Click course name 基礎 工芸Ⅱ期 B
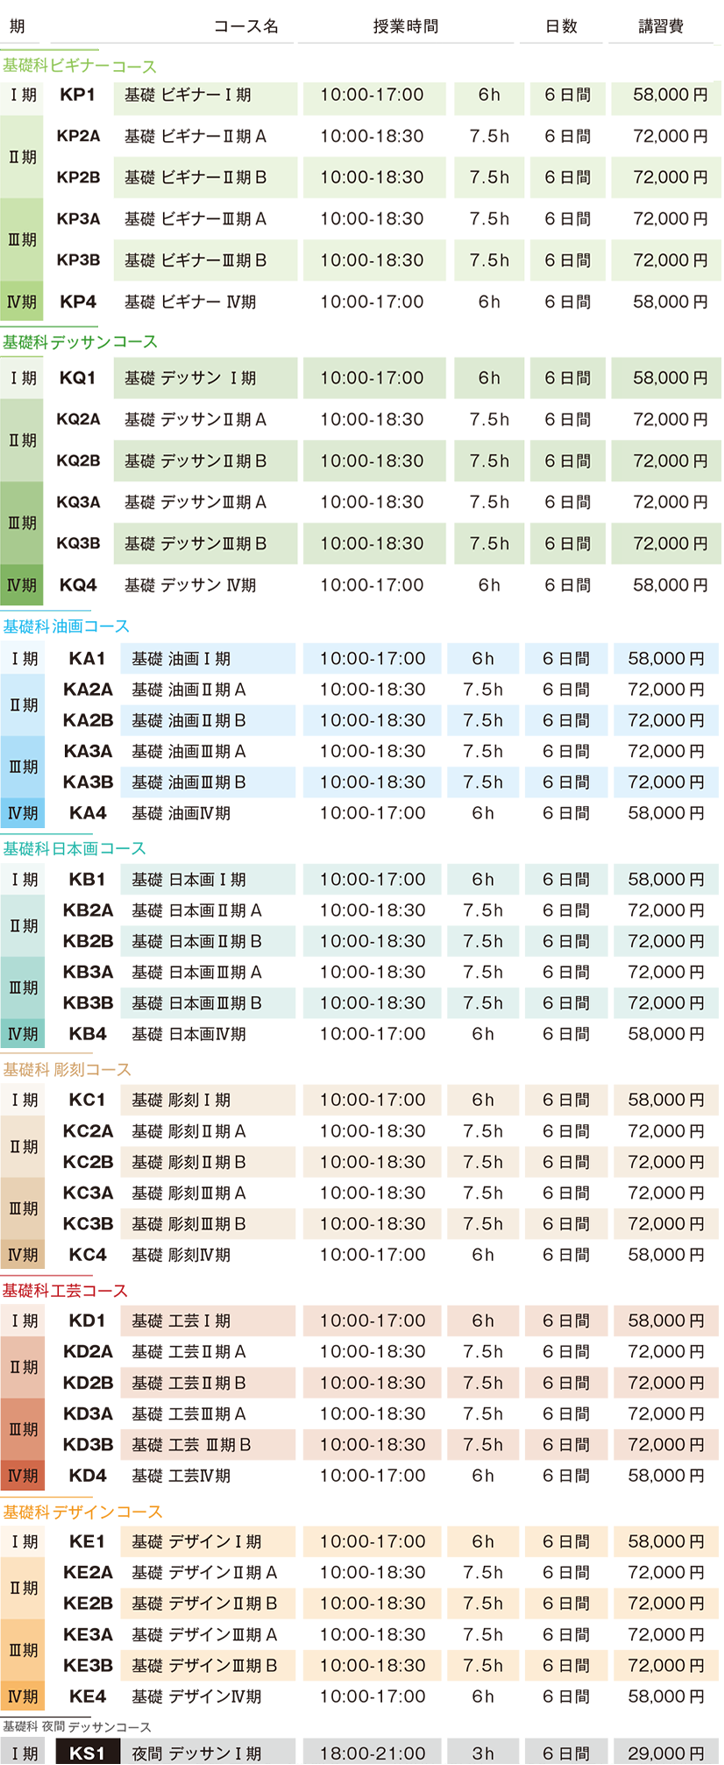The image size is (724, 1765). 188,1383
